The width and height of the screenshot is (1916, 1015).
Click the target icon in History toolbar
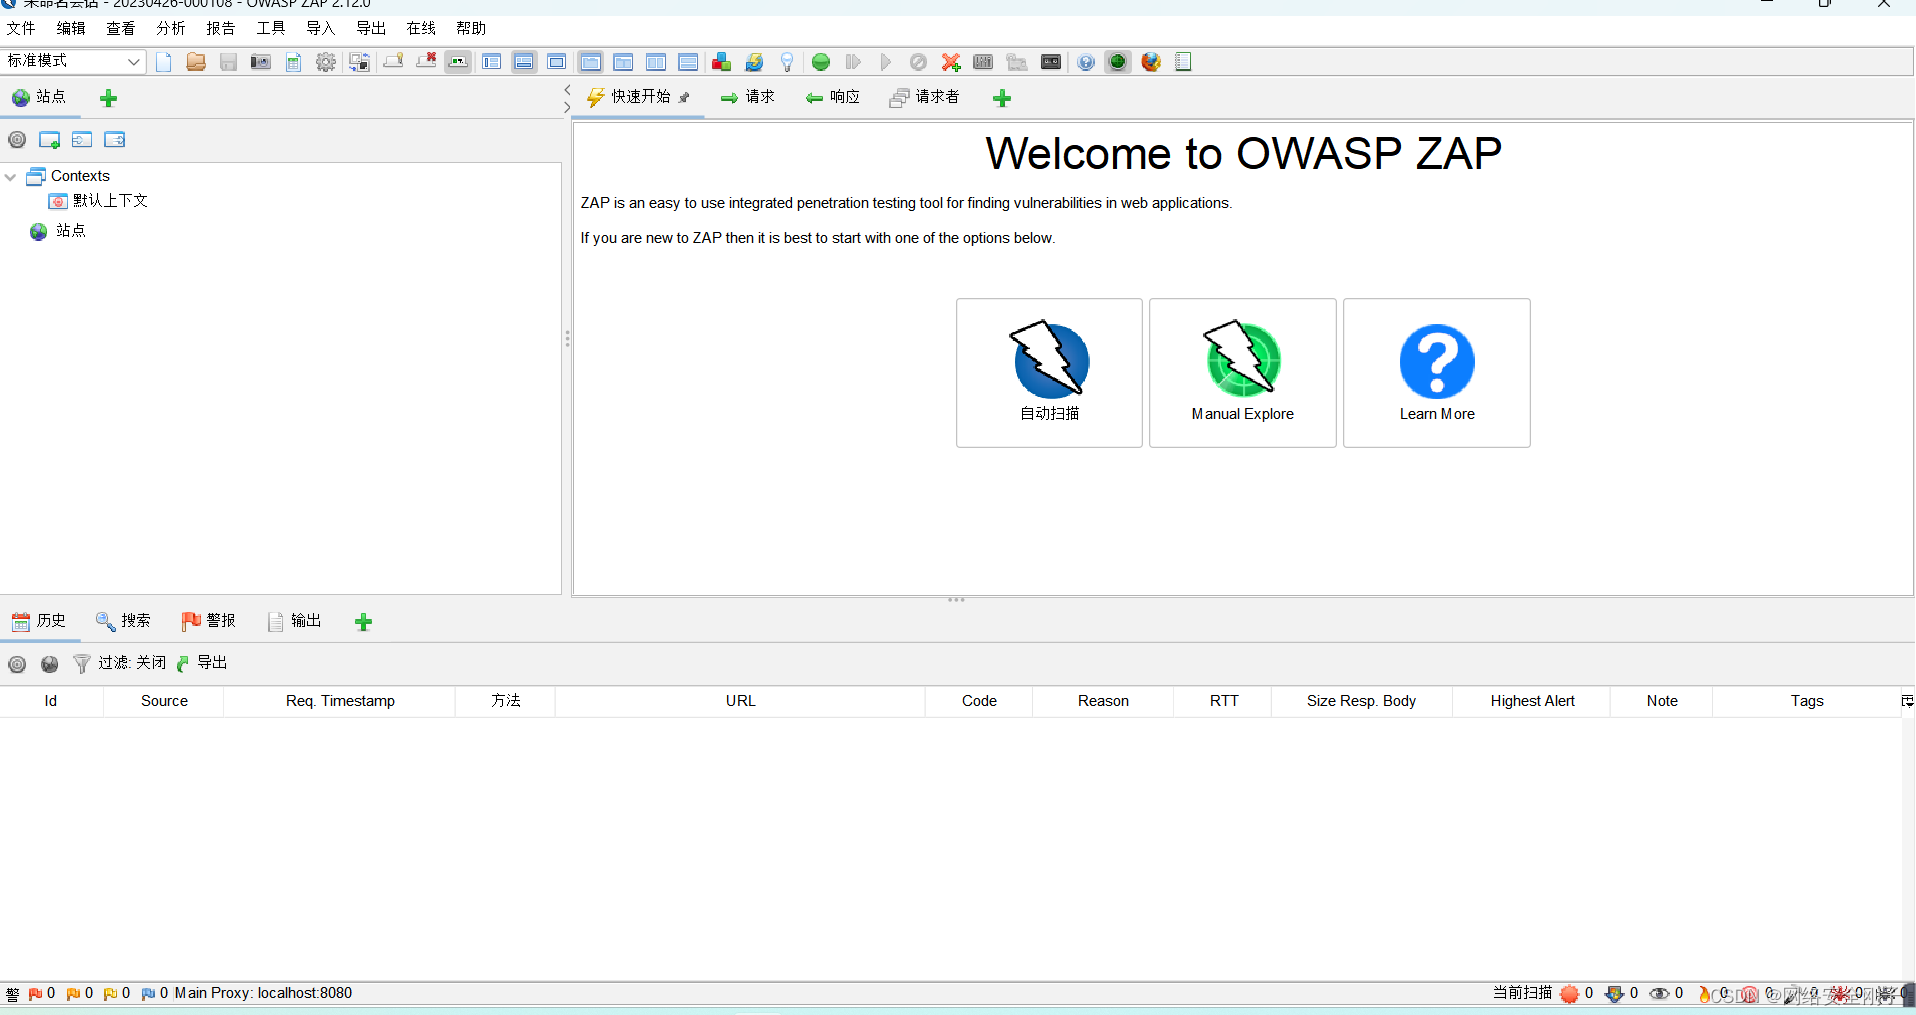(x=17, y=664)
